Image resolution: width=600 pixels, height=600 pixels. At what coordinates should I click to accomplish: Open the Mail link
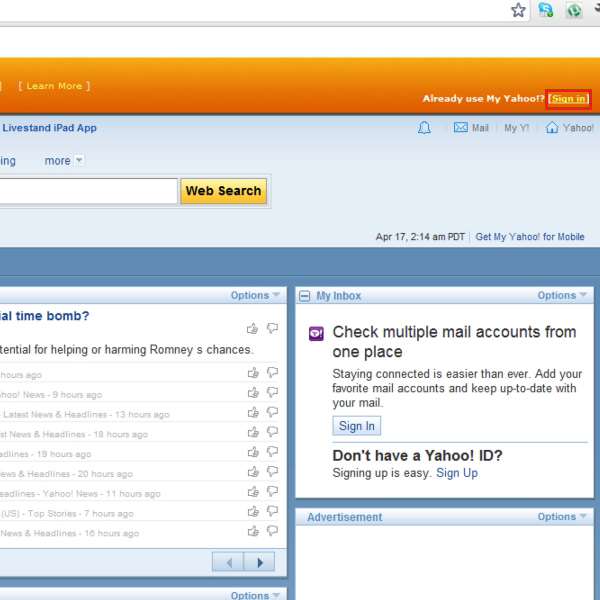click(480, 127)
